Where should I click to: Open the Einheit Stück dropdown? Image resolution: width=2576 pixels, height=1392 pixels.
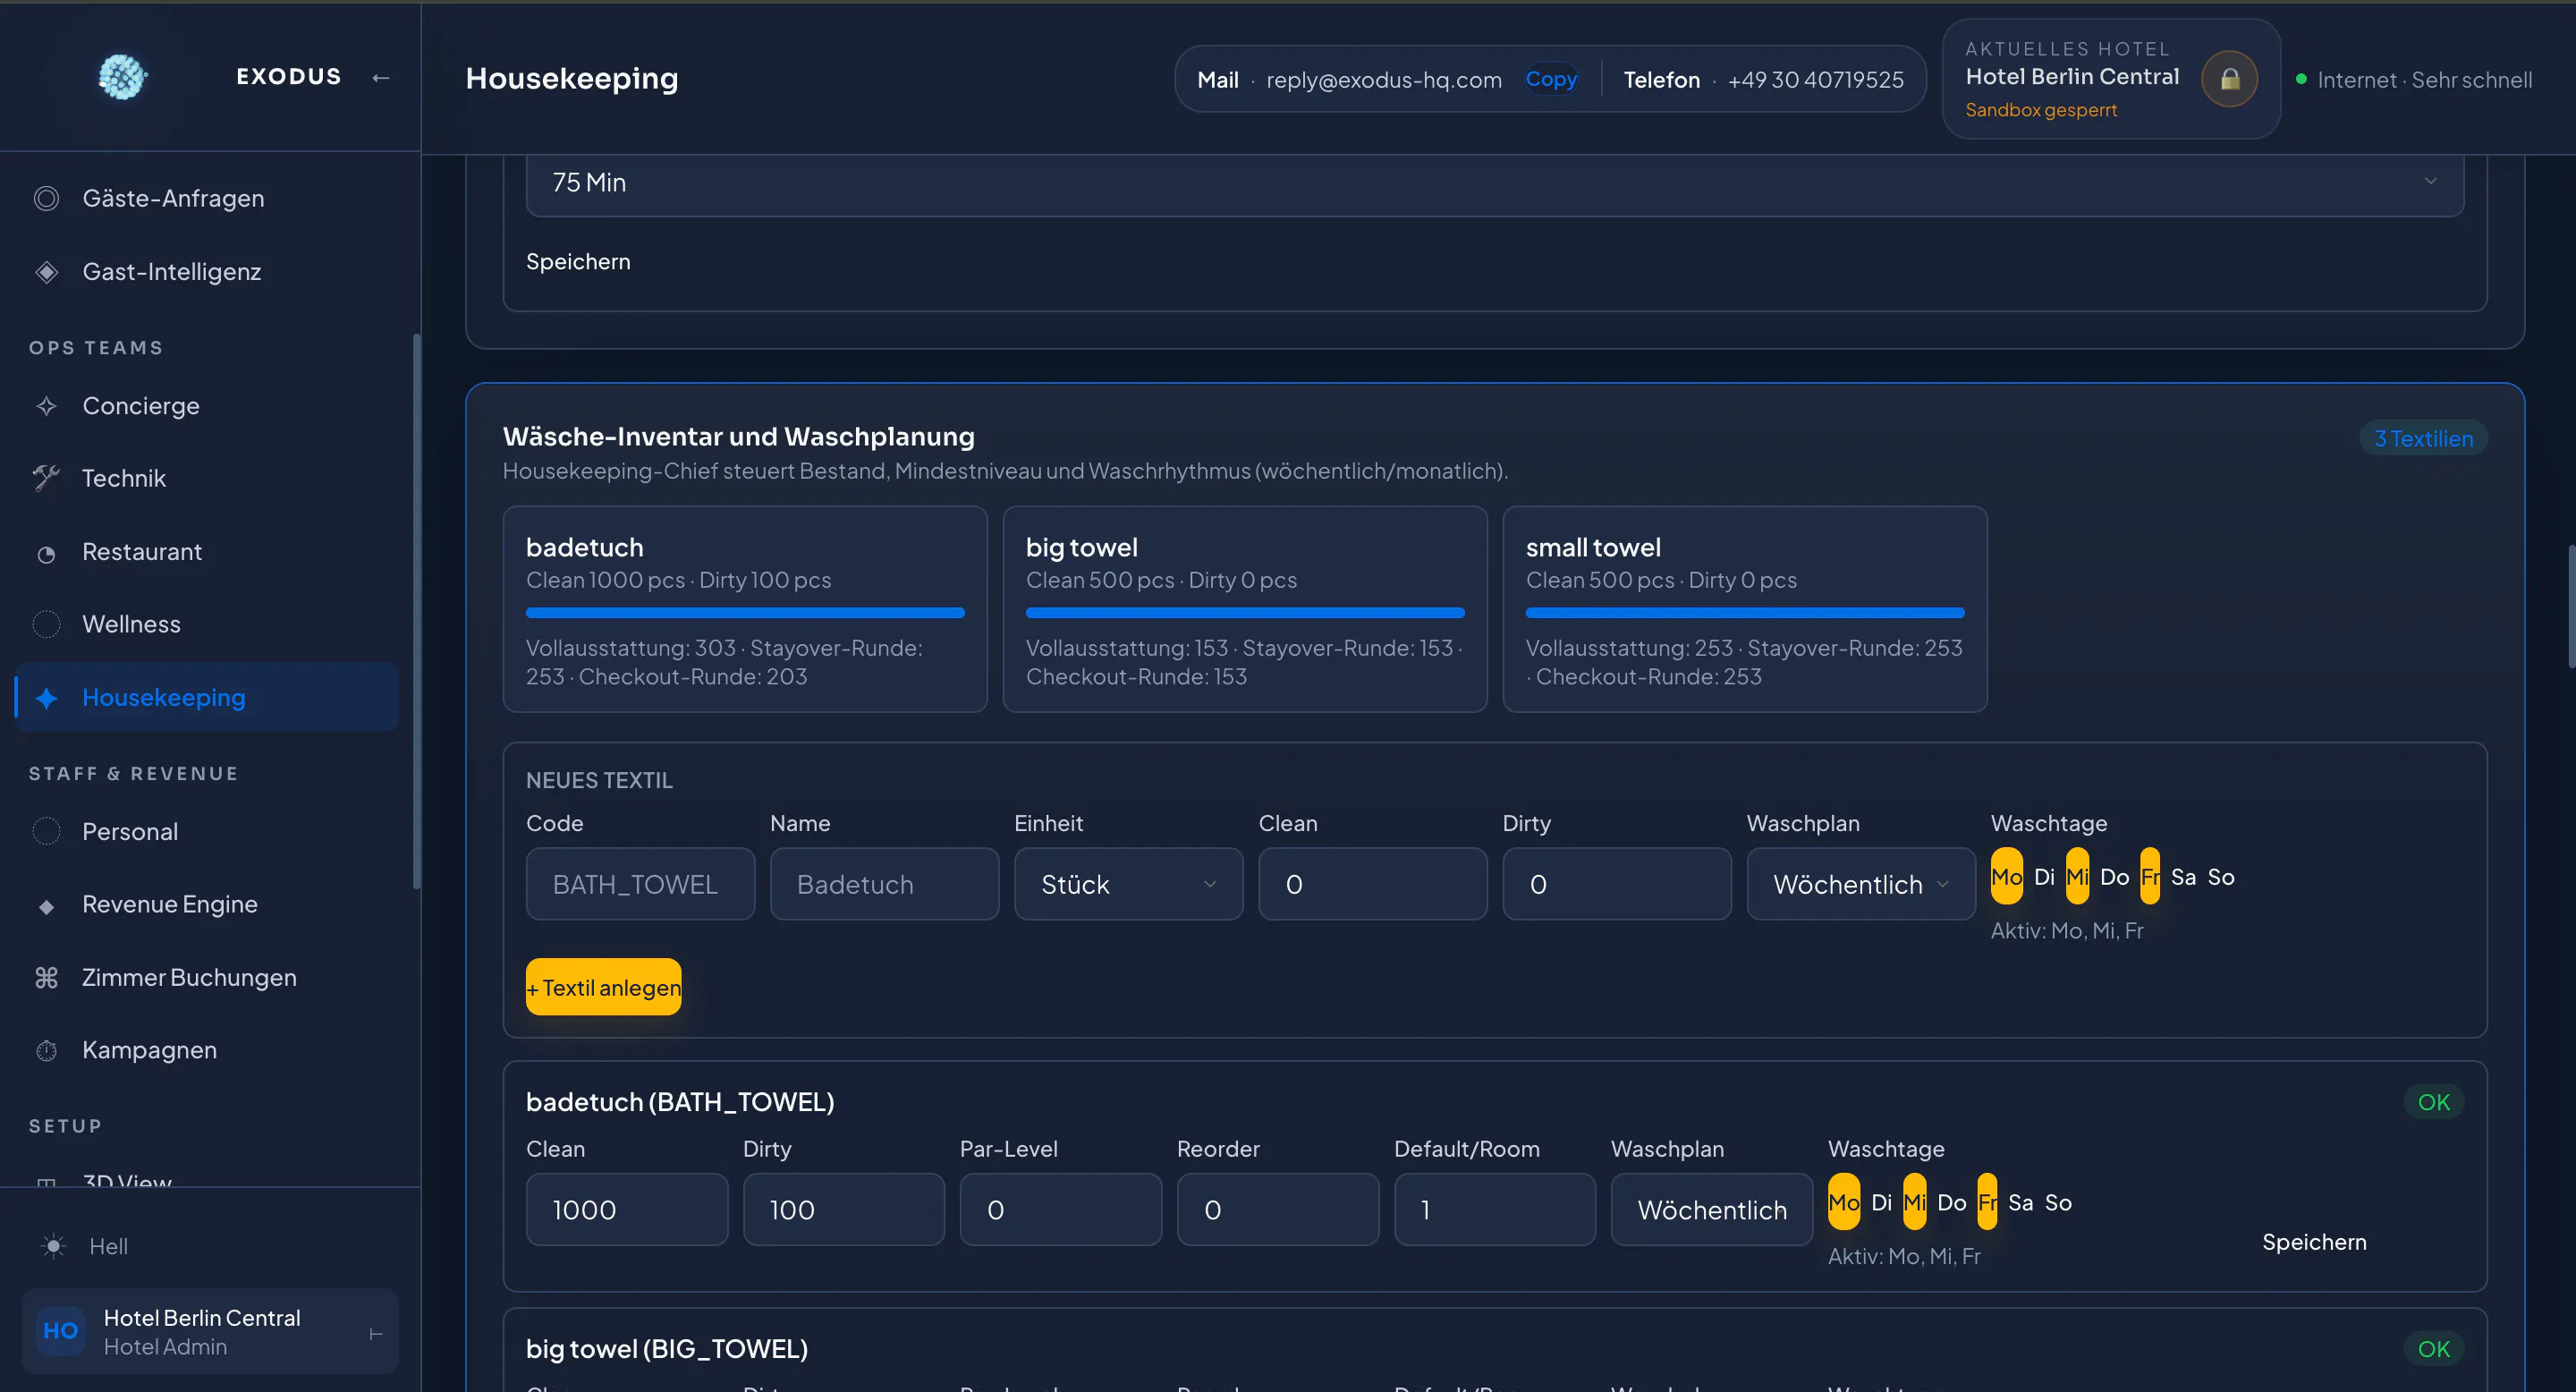pos(1128,884)
